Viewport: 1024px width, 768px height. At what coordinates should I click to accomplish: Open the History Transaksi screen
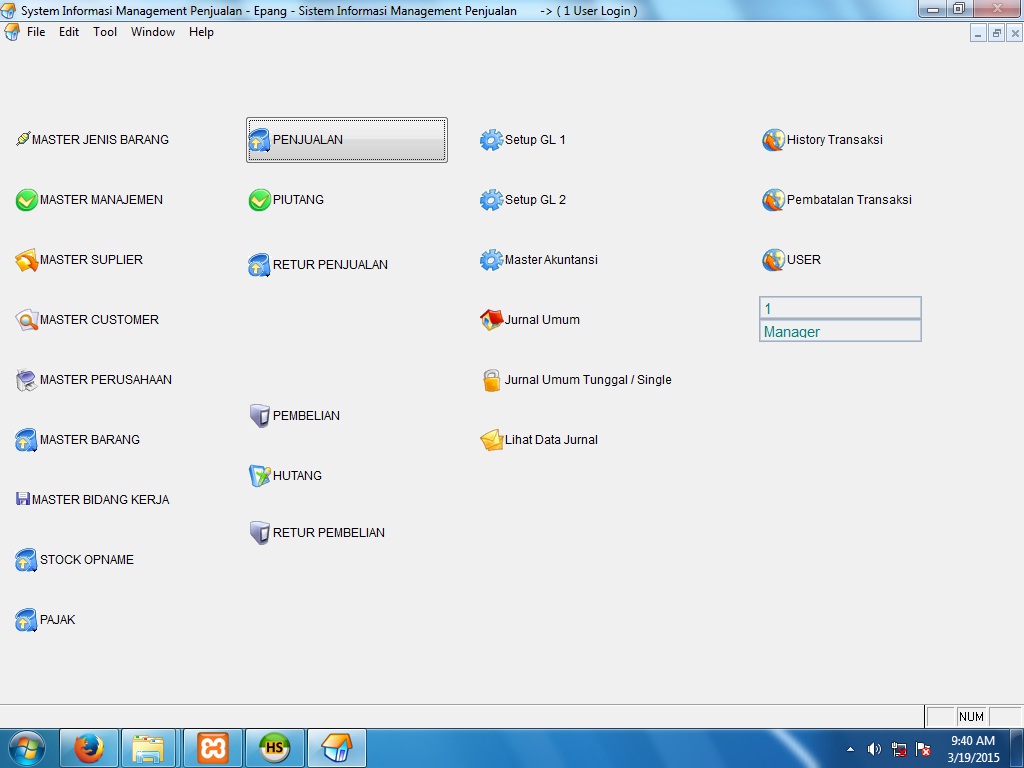(834, 140)
